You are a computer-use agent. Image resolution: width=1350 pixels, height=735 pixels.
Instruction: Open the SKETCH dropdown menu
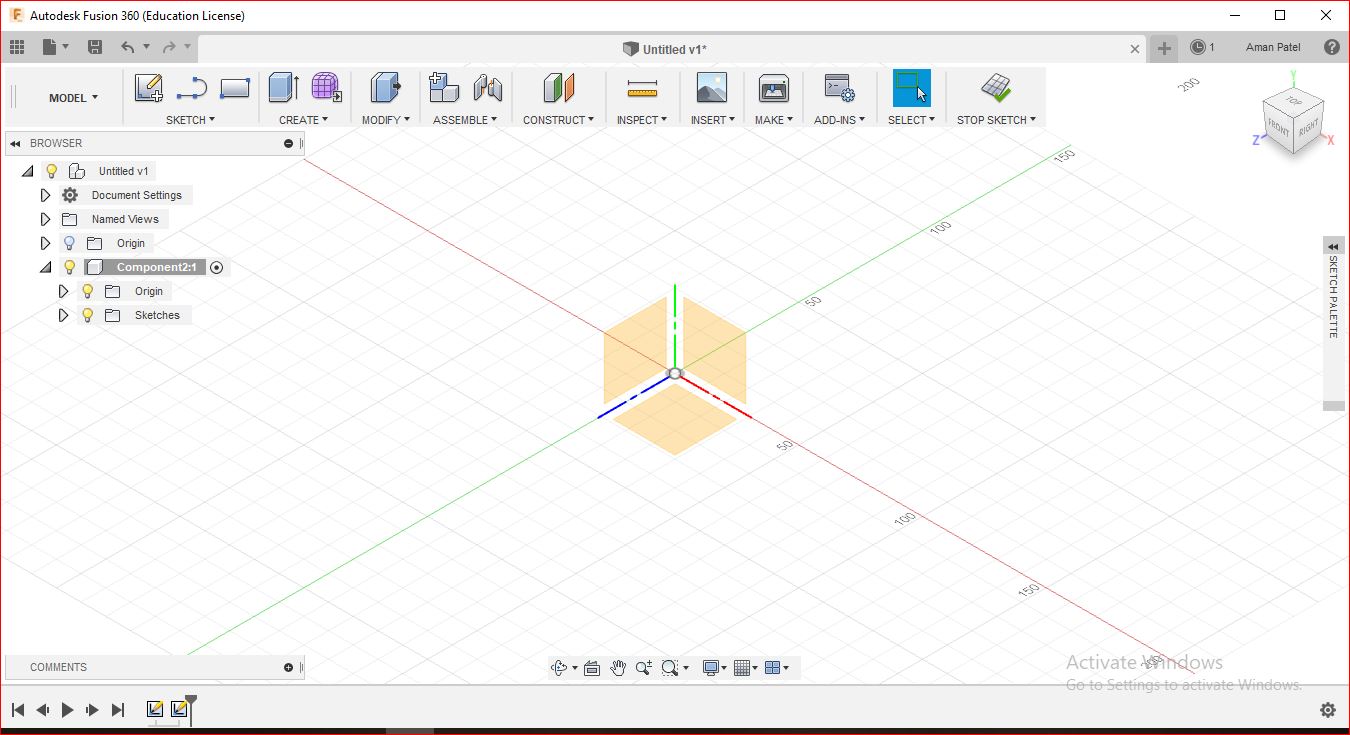point(190,120)
